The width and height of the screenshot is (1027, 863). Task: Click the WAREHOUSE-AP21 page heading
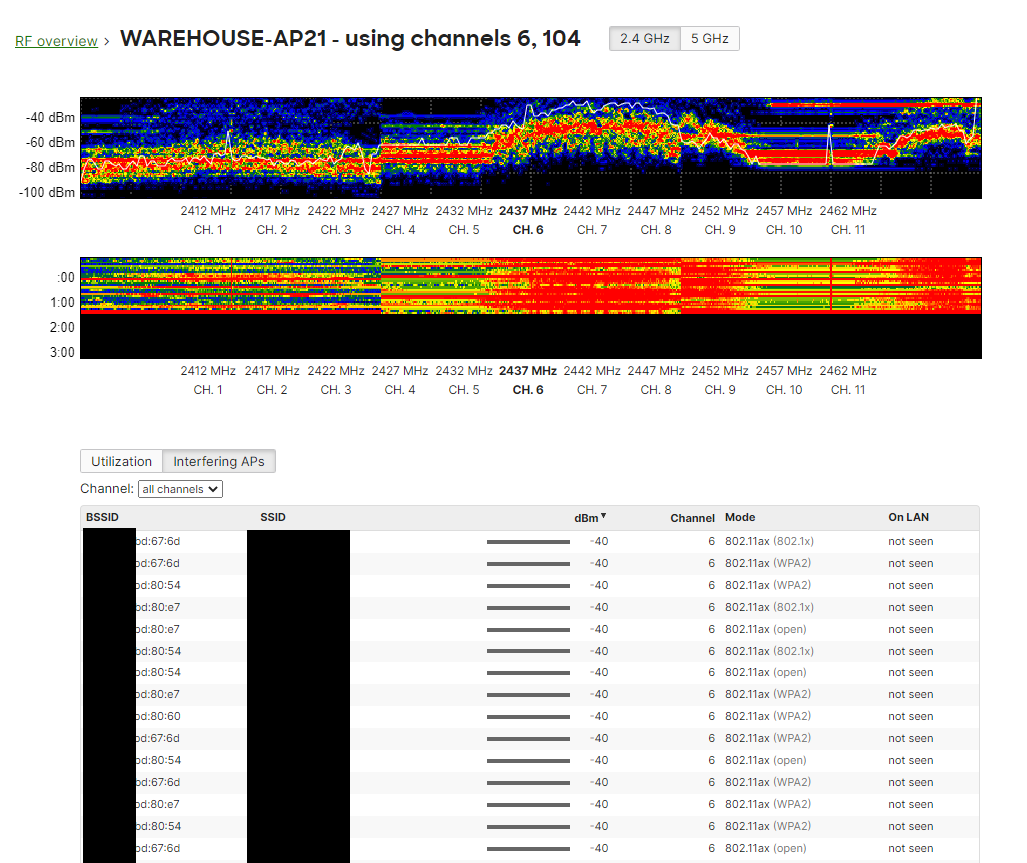[350, 39]
